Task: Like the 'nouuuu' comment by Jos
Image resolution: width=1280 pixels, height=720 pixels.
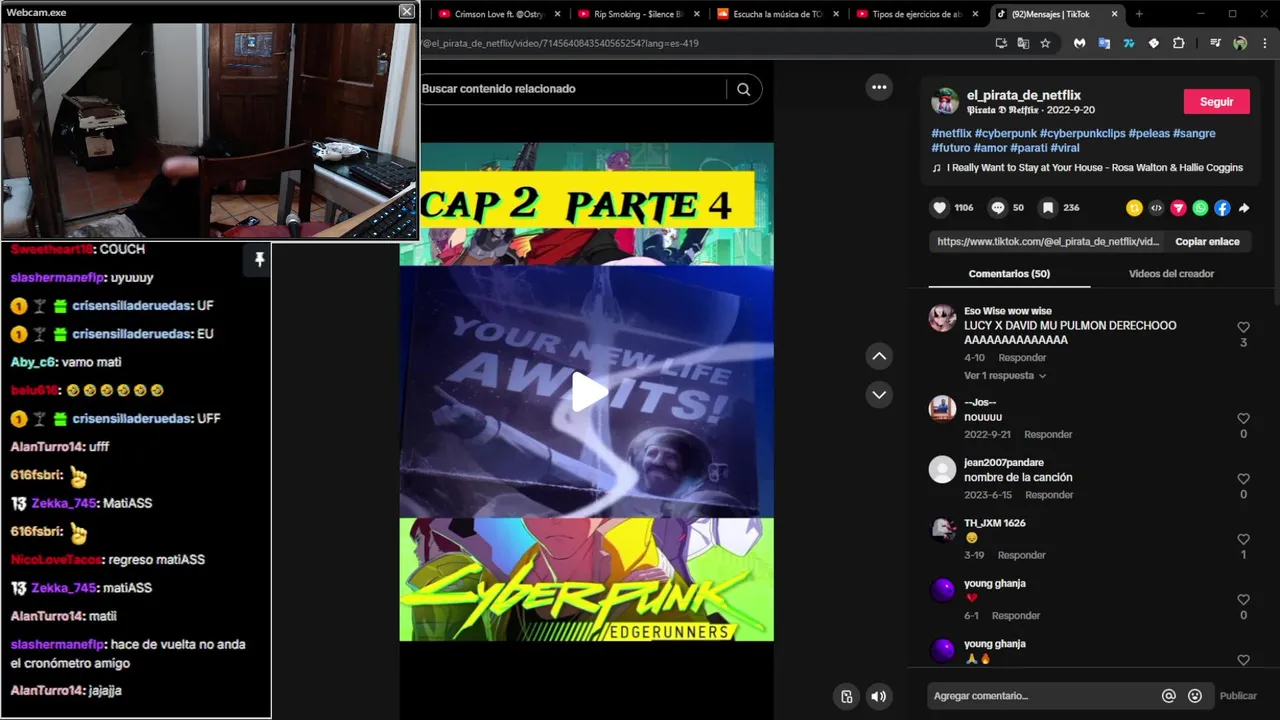Action: pos(1243,418)
